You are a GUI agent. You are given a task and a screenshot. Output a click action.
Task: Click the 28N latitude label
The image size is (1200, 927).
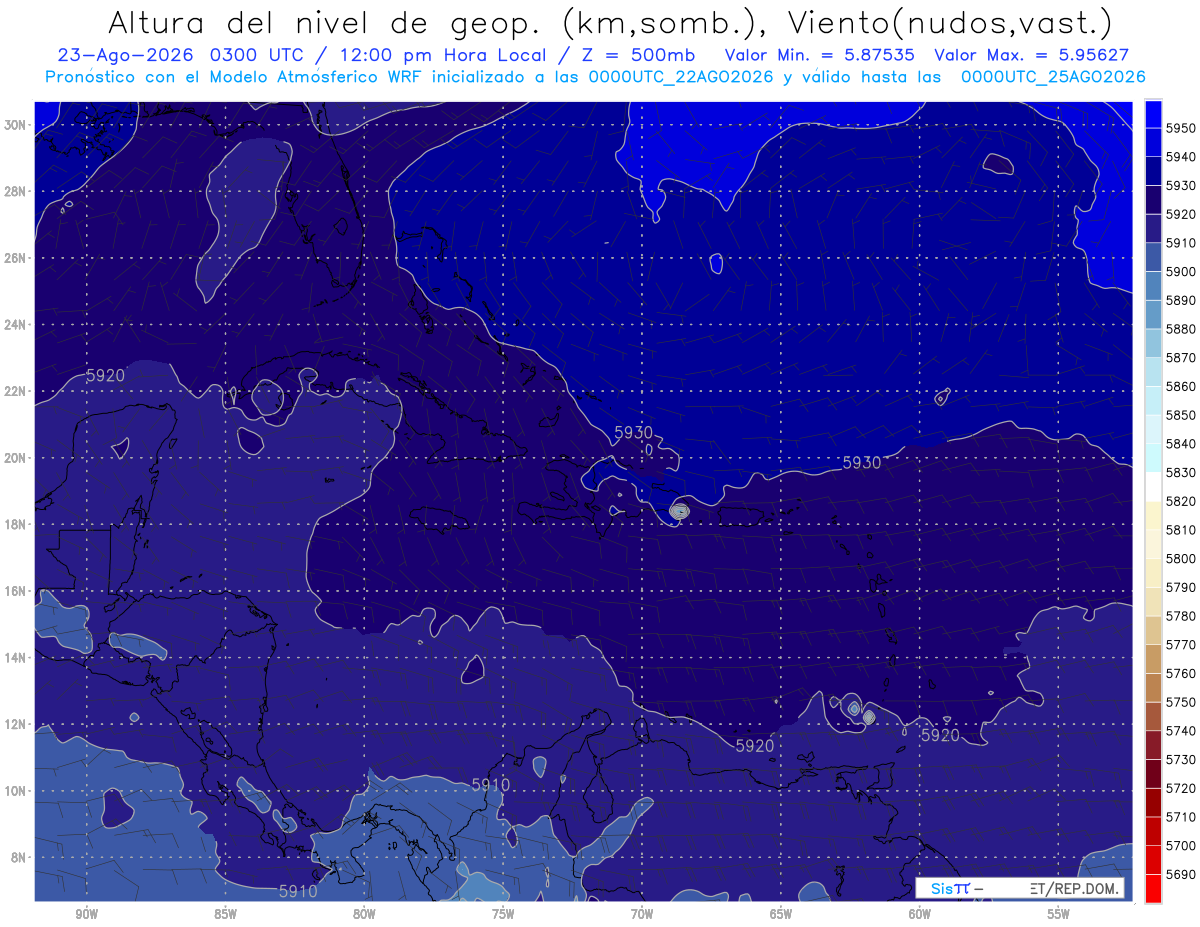pos(17,191)
